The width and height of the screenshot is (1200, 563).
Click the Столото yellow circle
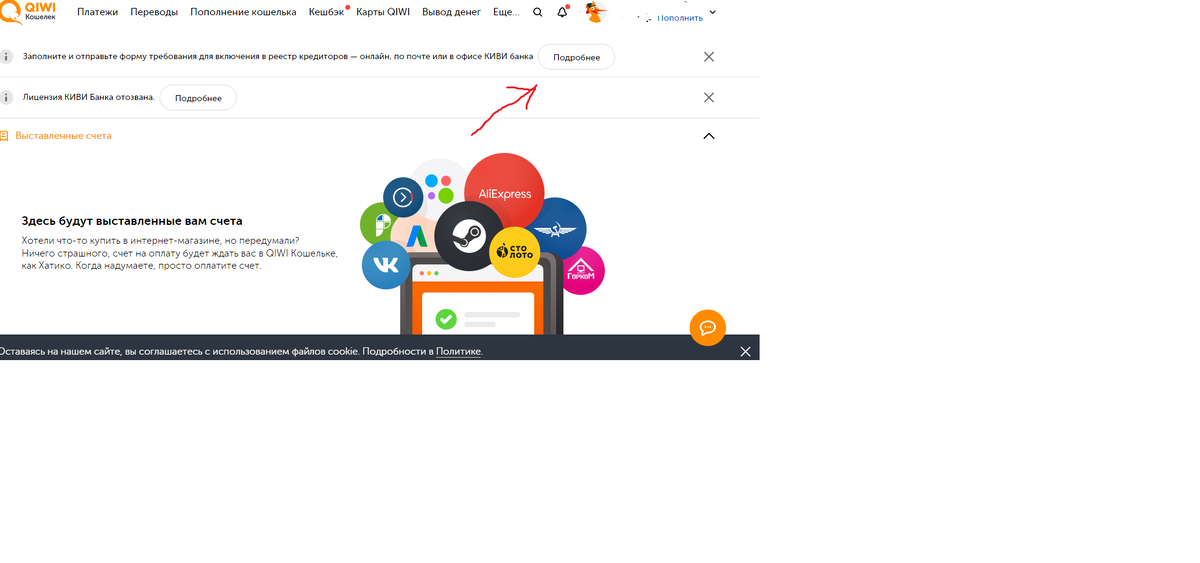click(514, 250)
